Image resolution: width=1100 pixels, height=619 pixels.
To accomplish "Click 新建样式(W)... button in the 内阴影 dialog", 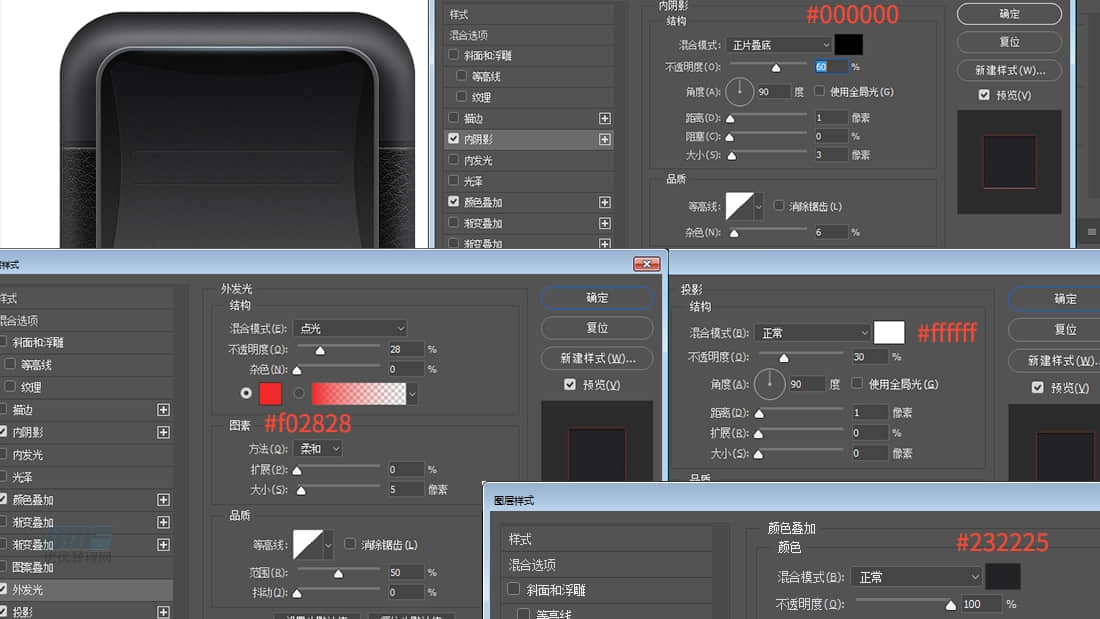I will (1009, 70).
